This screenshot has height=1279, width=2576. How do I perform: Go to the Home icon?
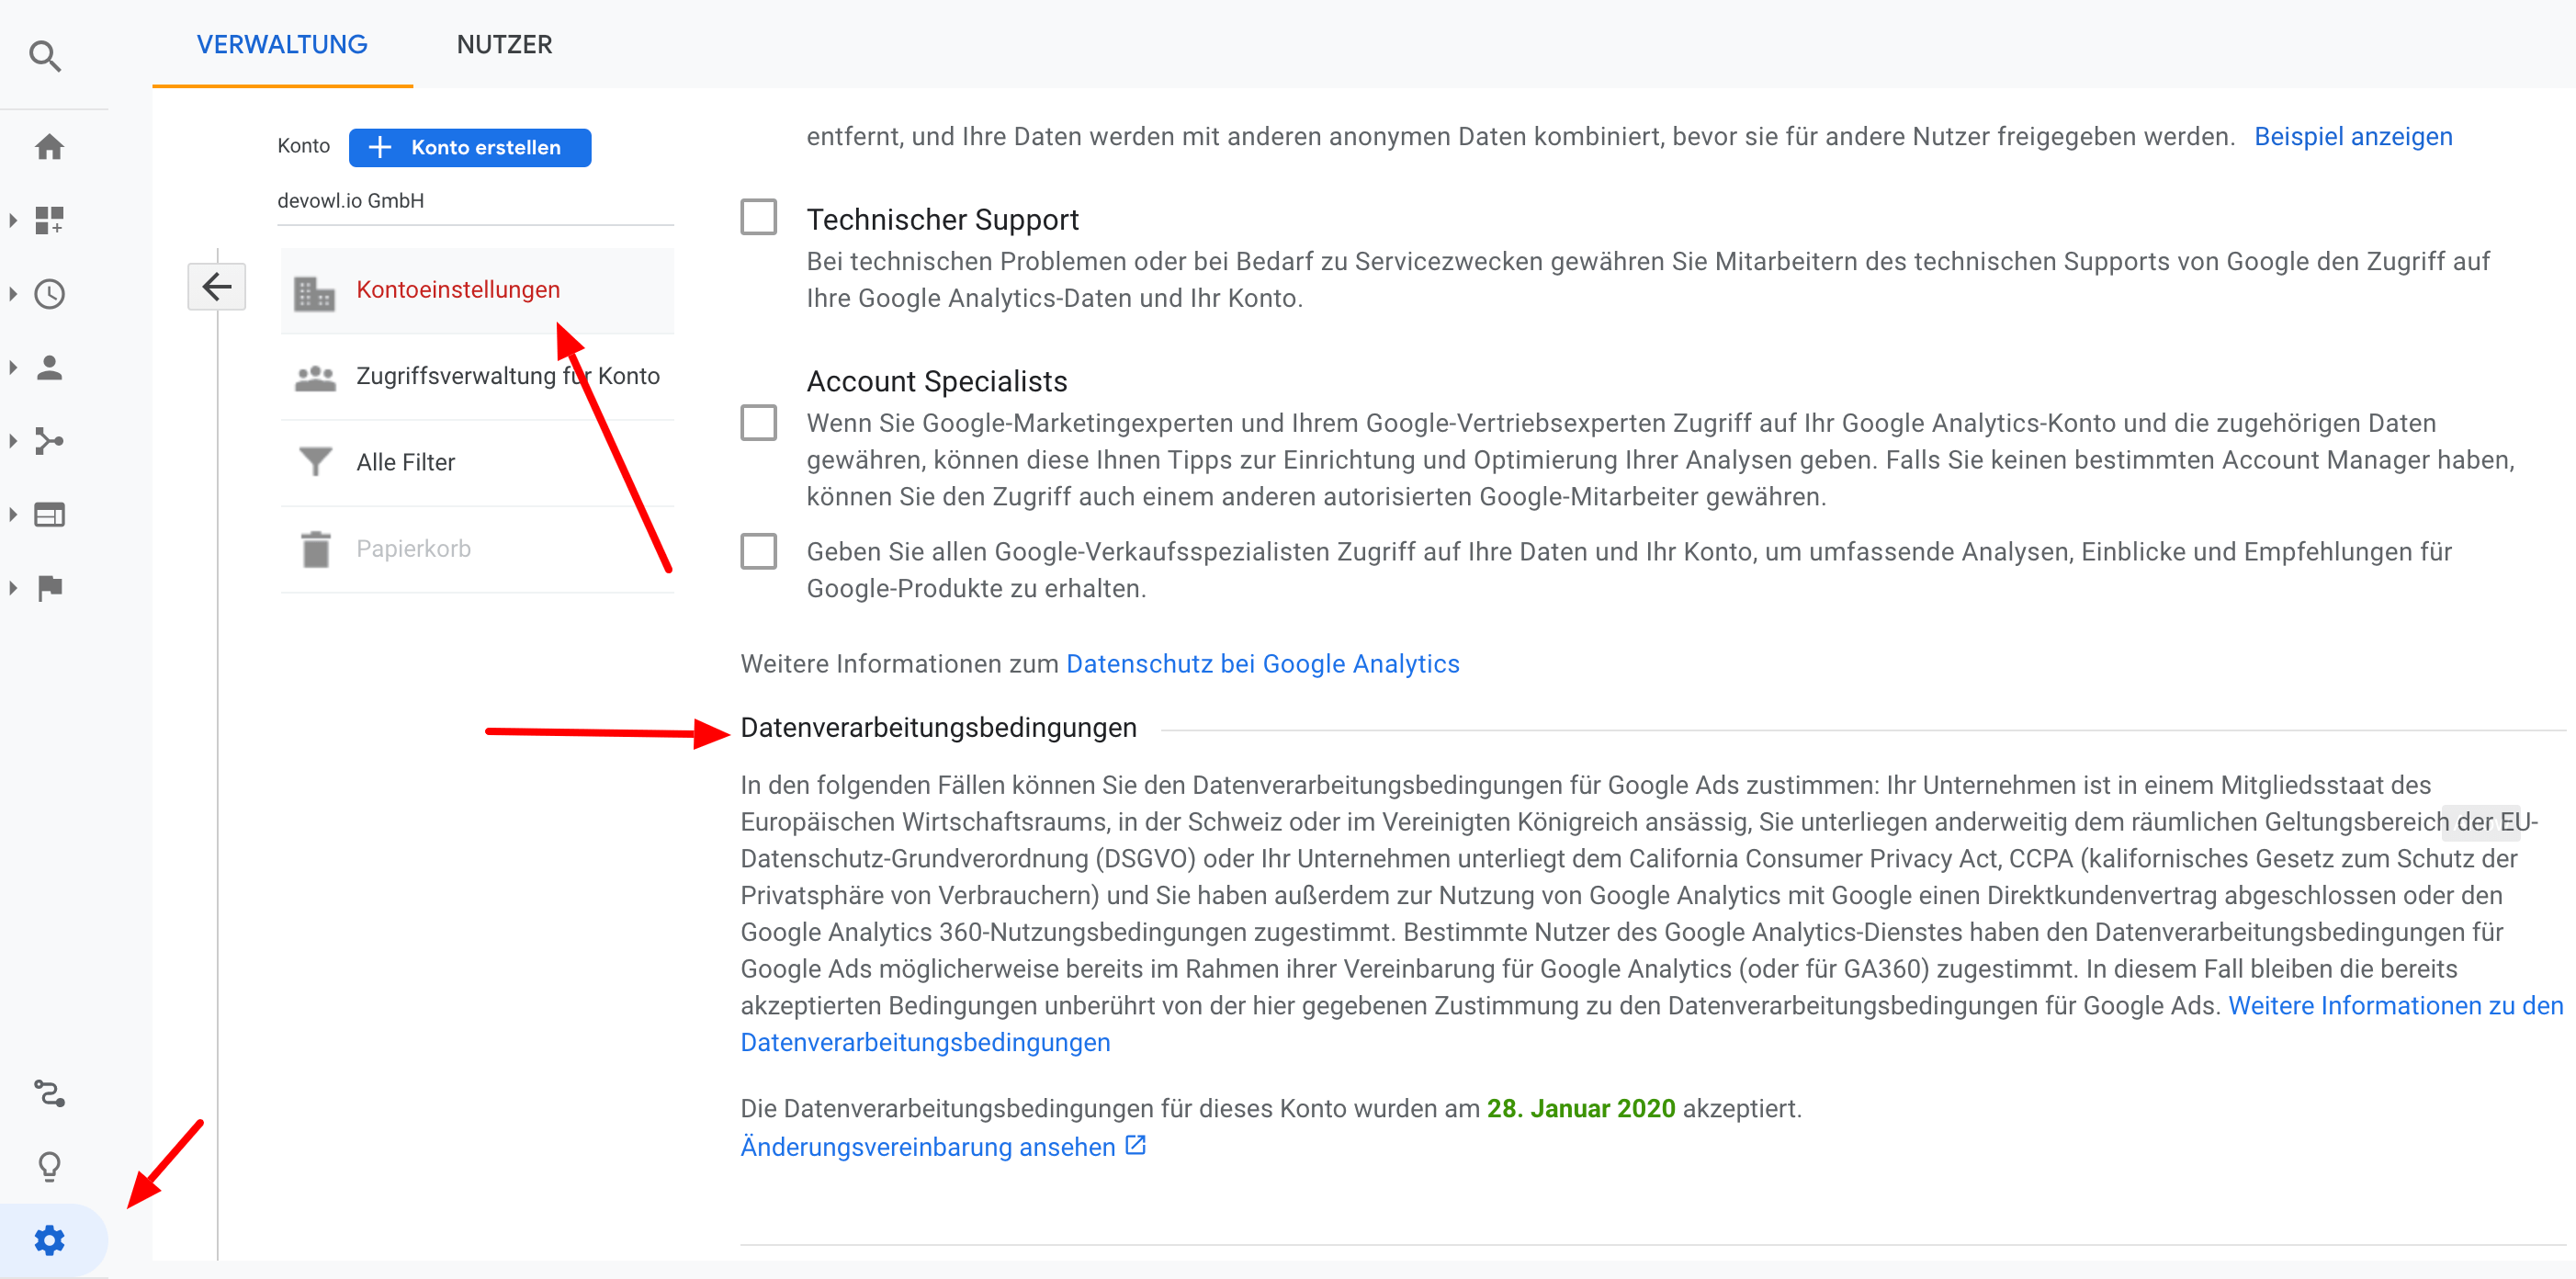48,147
